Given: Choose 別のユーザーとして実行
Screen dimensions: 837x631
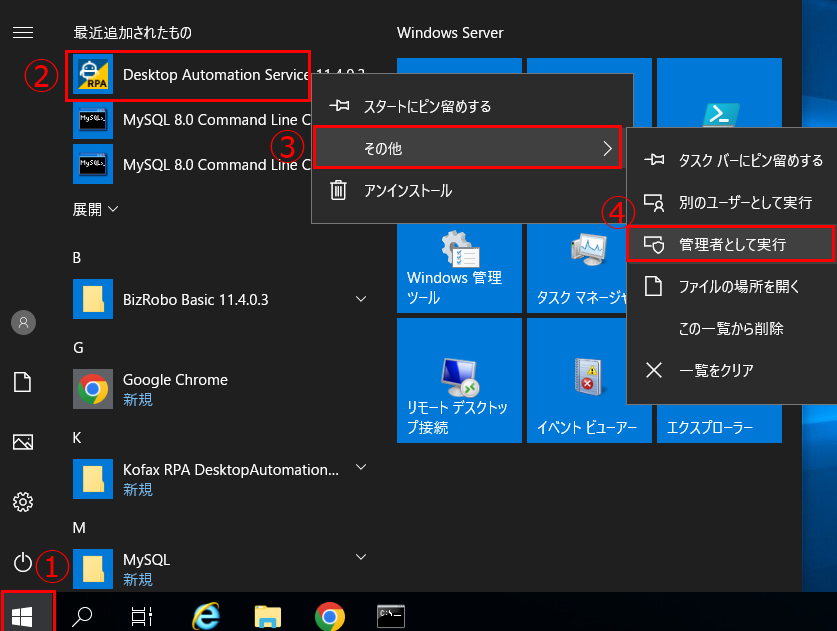Looking at the screenshot, I should click(732, 202).
